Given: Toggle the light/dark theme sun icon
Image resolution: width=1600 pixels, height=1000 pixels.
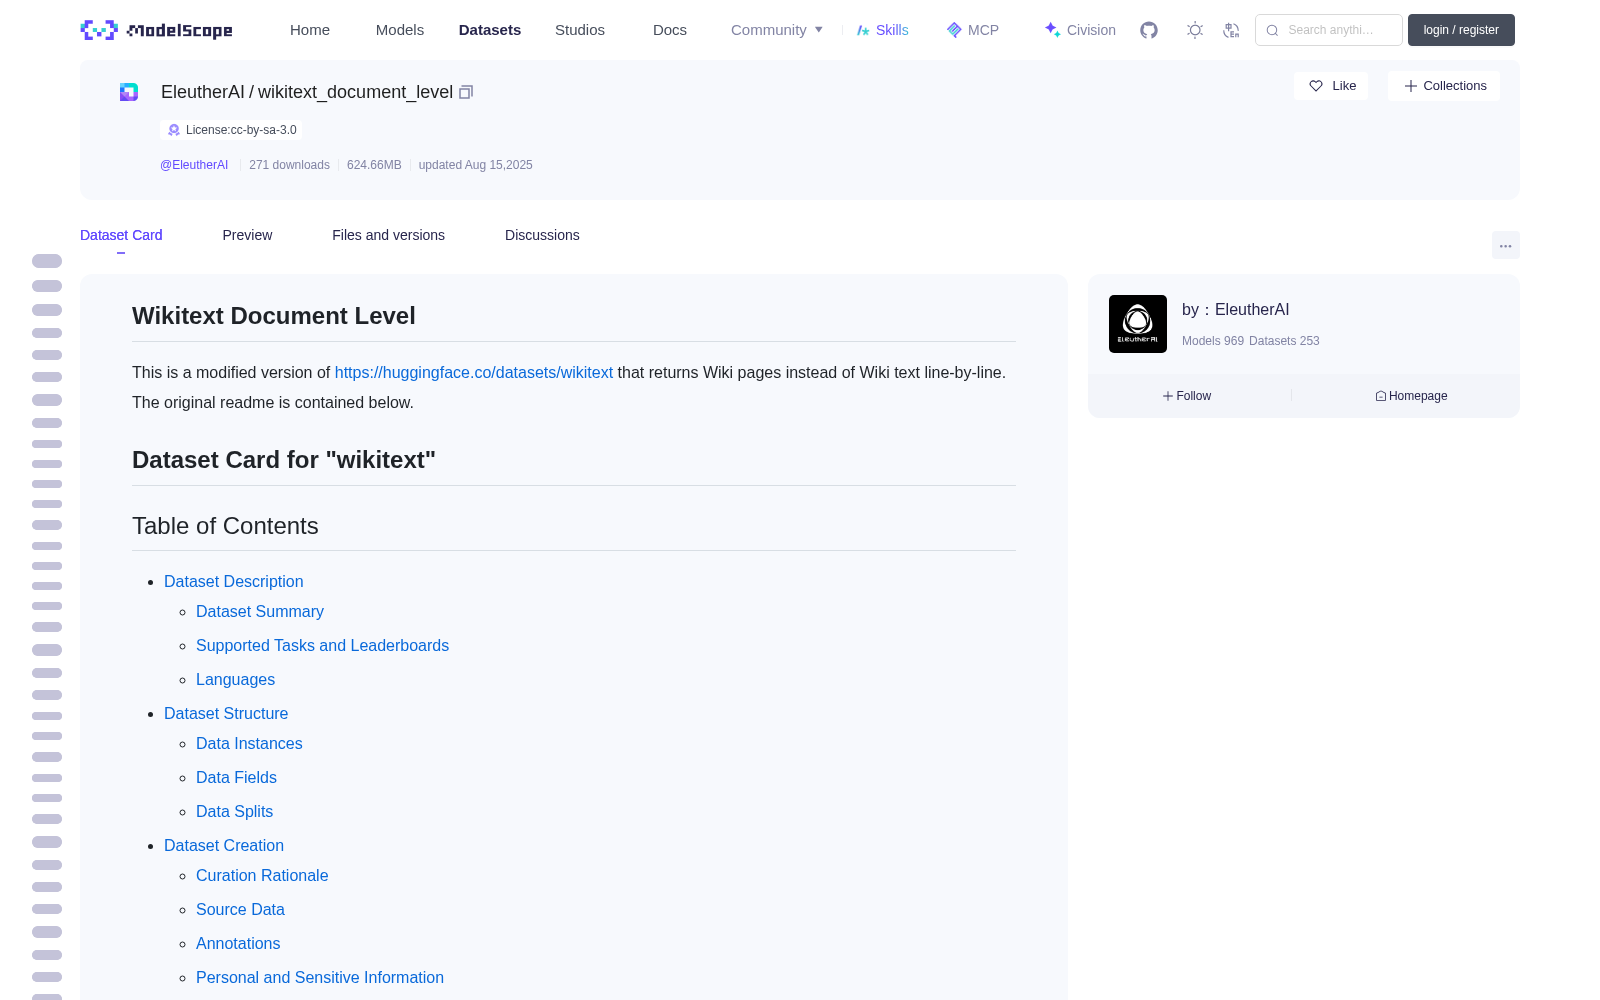Looking at the screenshot, I should point(1195,30).
